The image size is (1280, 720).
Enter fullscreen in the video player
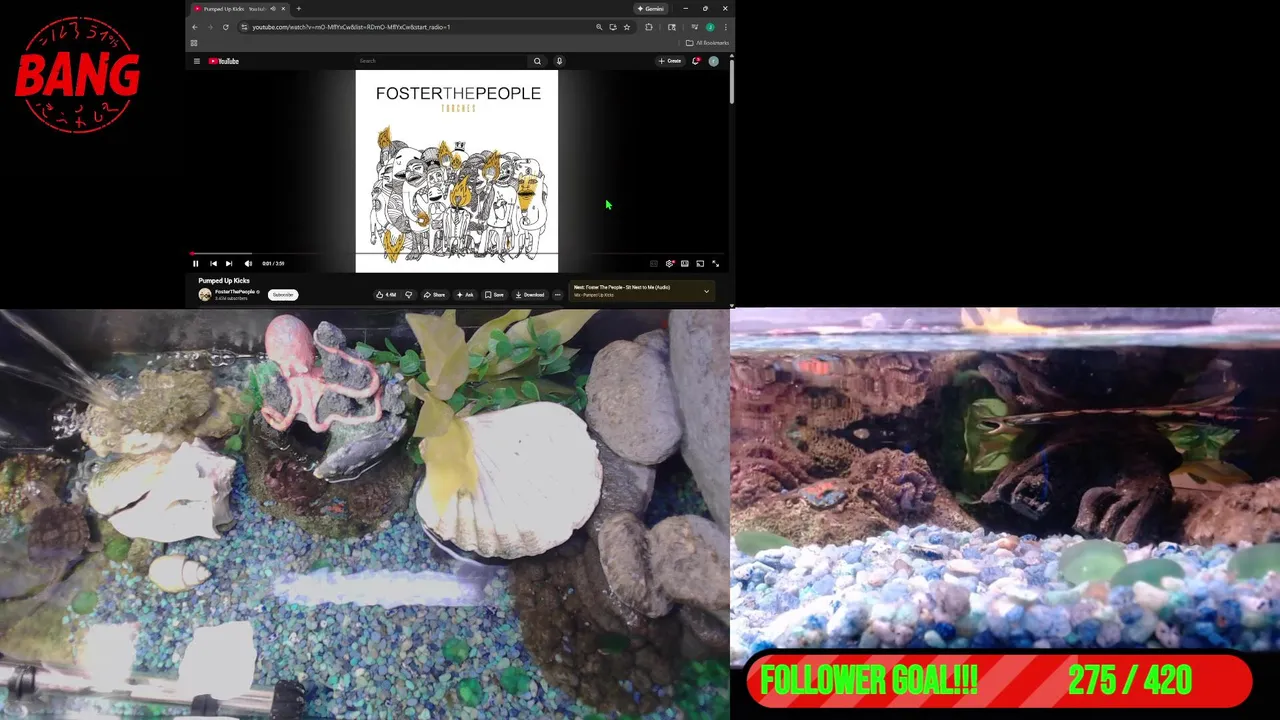(x=715, y=263)
